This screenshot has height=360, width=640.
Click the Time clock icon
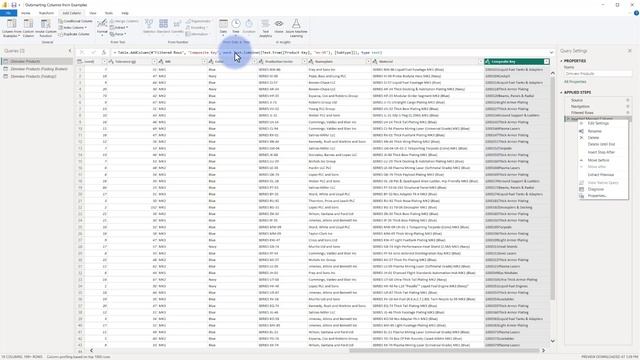pyautogui.click(x=236, y=24)
